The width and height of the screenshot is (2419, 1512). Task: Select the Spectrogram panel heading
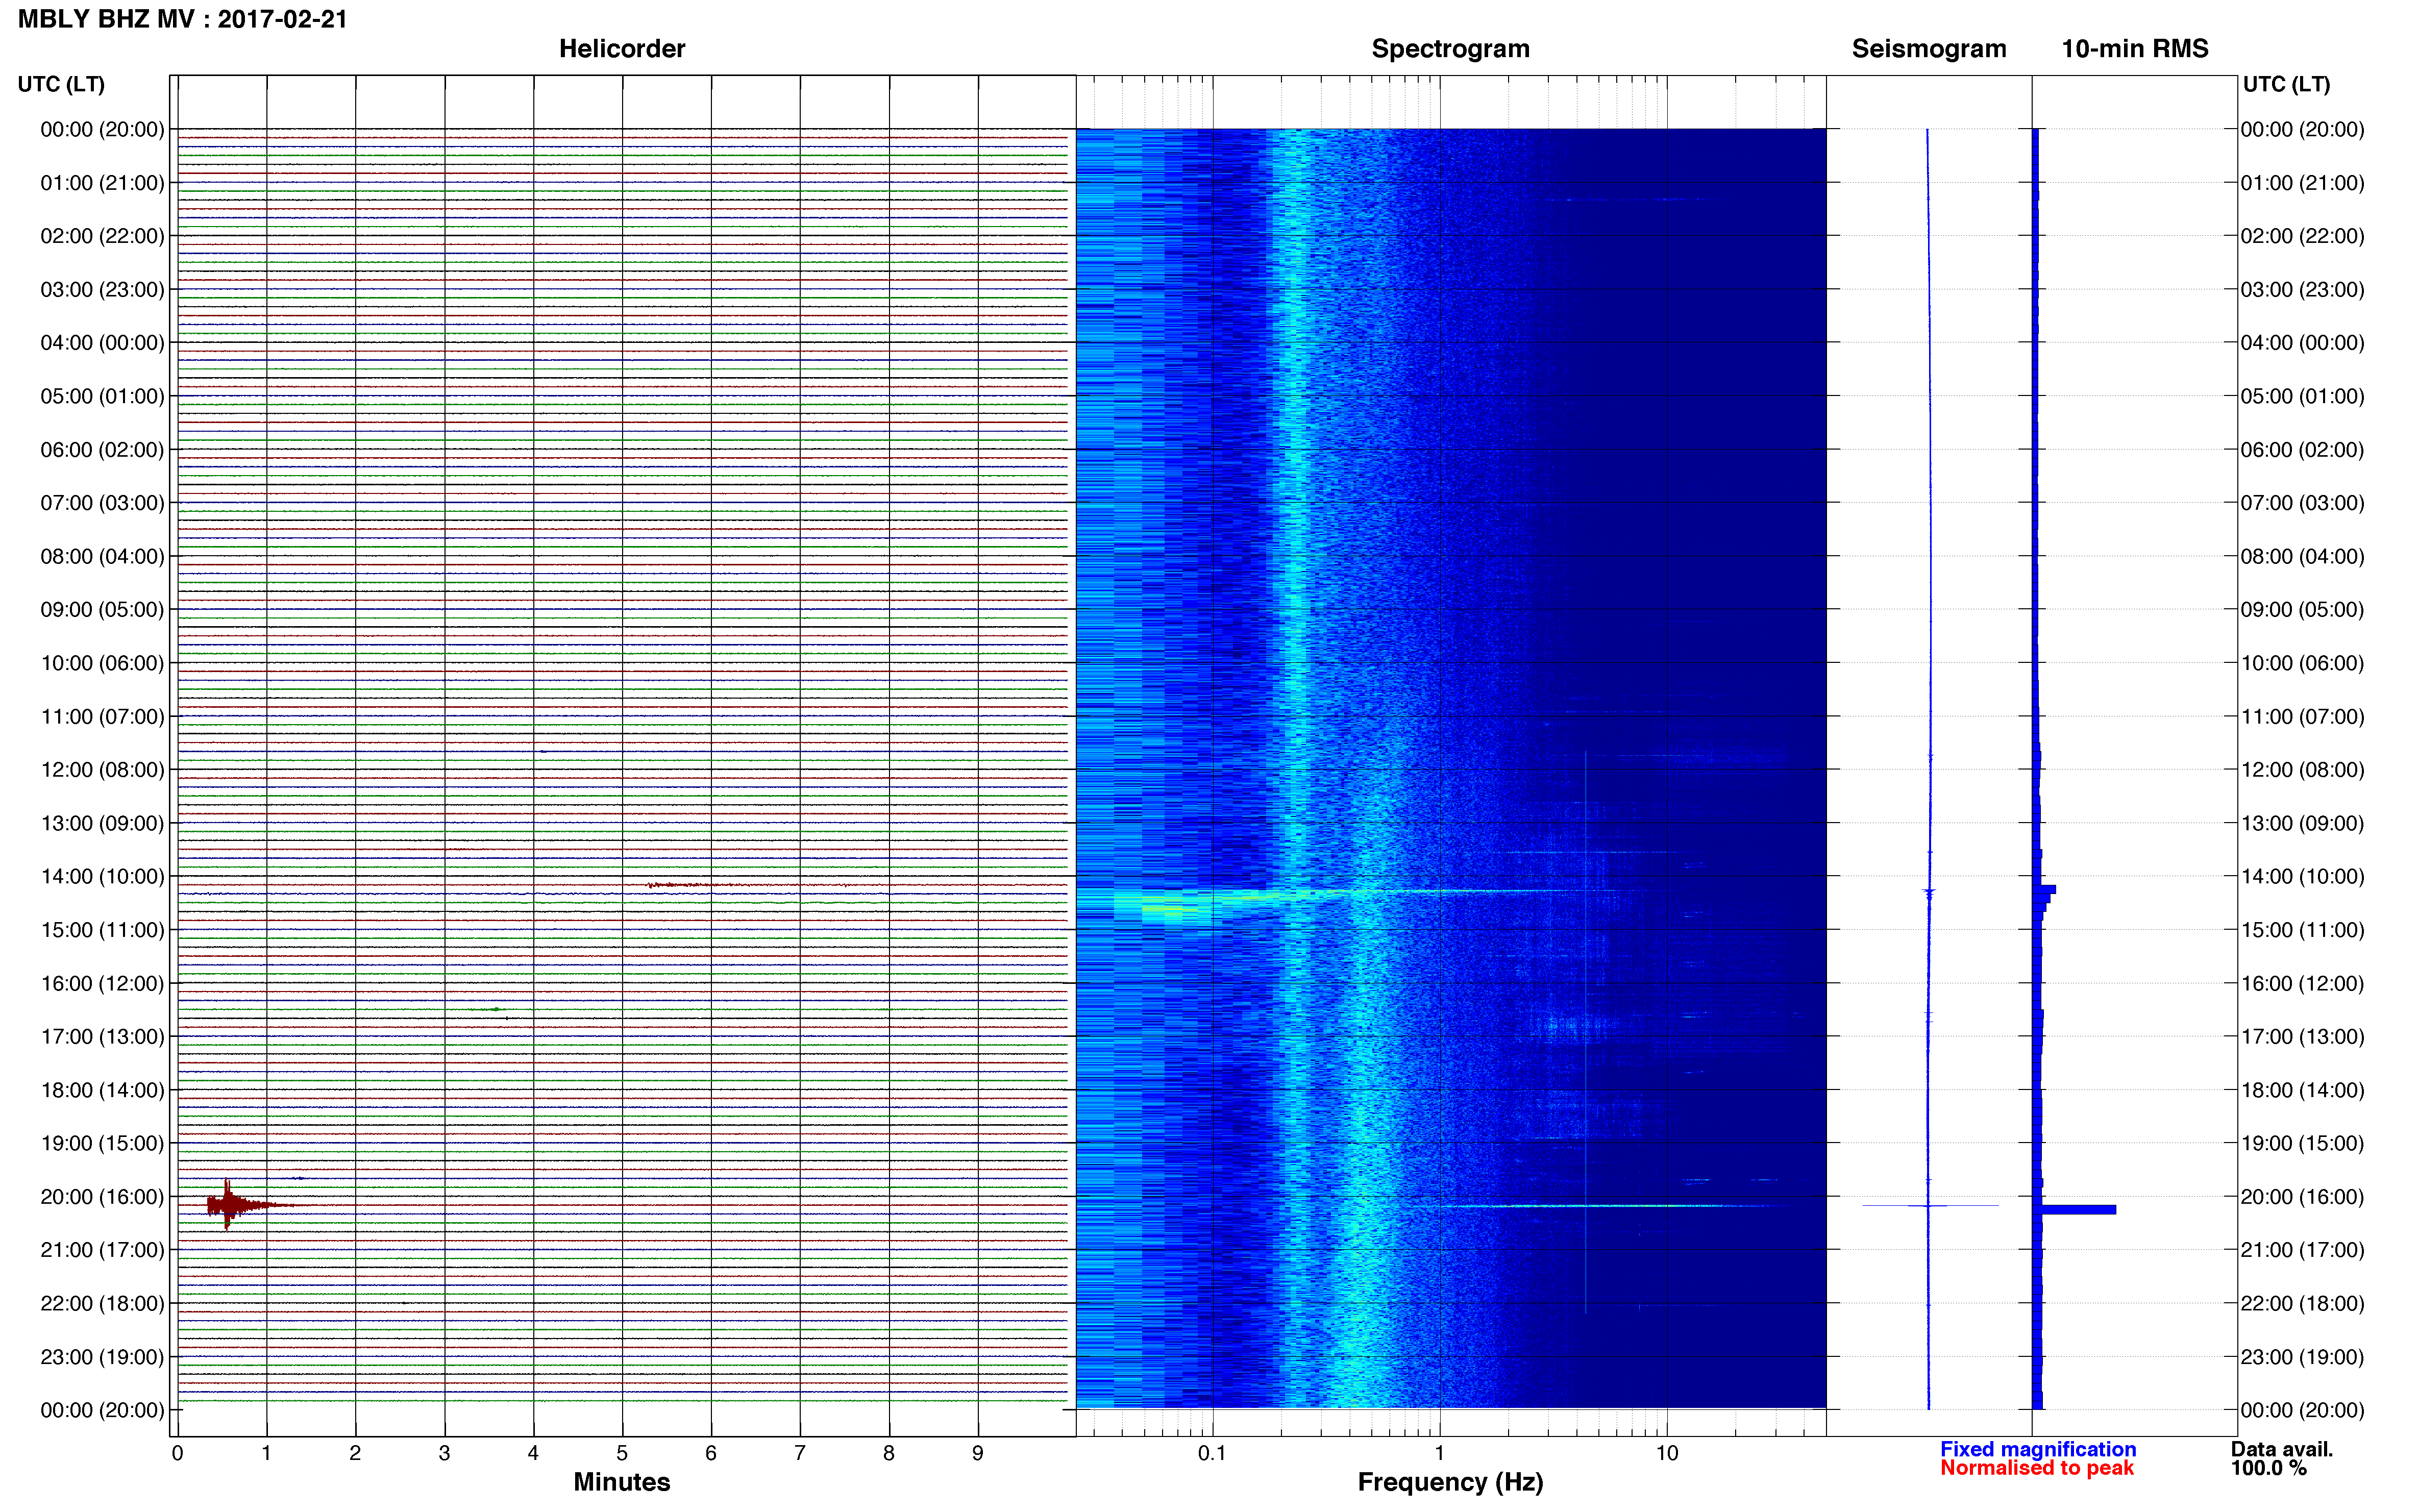pos(1450,49)
